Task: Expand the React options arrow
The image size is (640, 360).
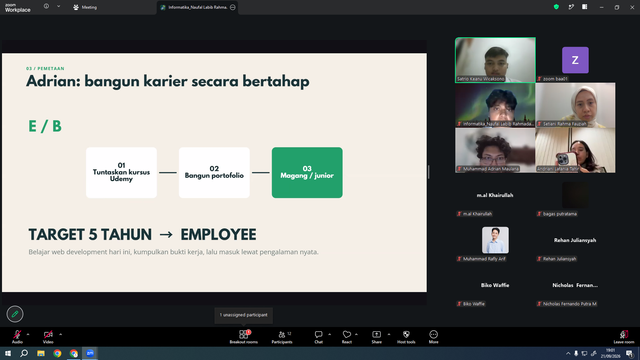Action: click(x=356, y=334)
